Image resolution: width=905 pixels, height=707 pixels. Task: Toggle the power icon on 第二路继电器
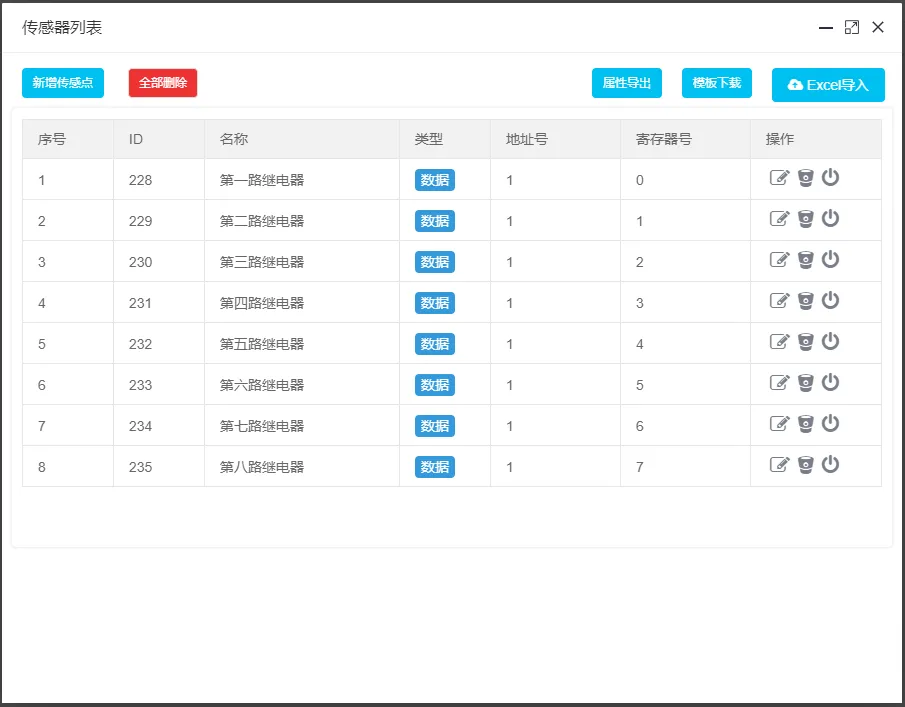click(x=830, y=220)
